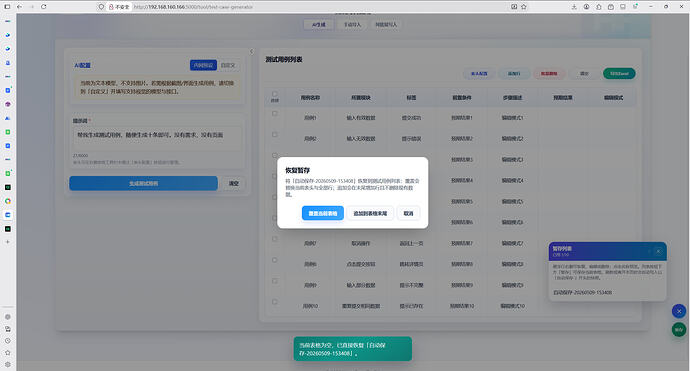Click the 前置条件 column header
The image size is (690, 371).
(462, 98)
